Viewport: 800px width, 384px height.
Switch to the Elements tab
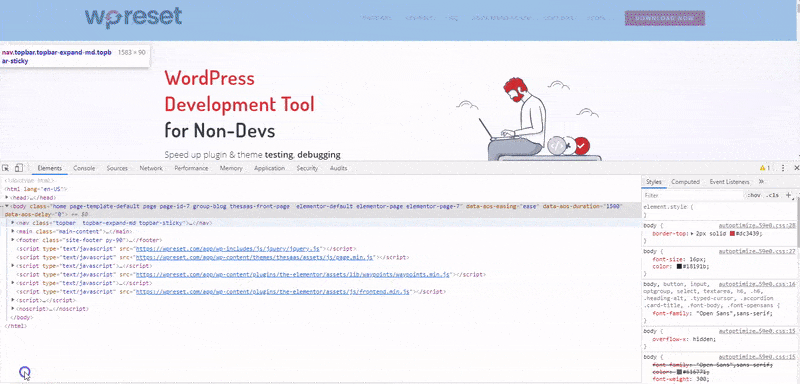(49, 168)
